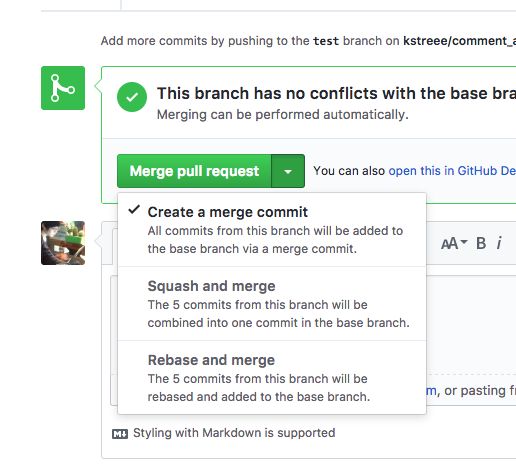
Task: Follow the open this in GitHub Desktop link
Action: 452,171
